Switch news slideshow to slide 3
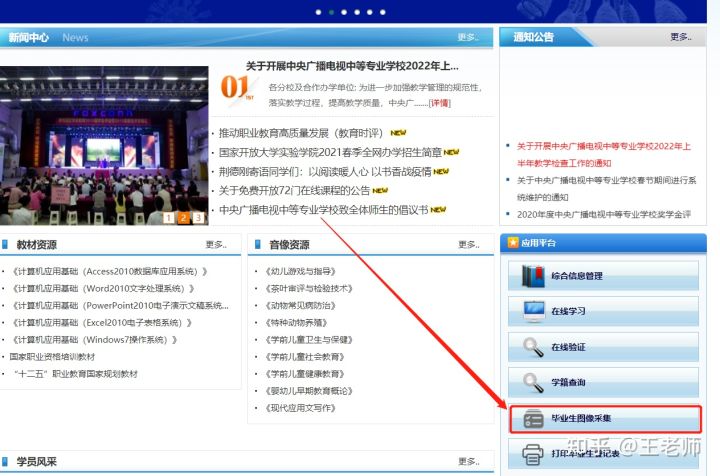The height and width of the screenshot is (476, 720). (x=199, y=217)
